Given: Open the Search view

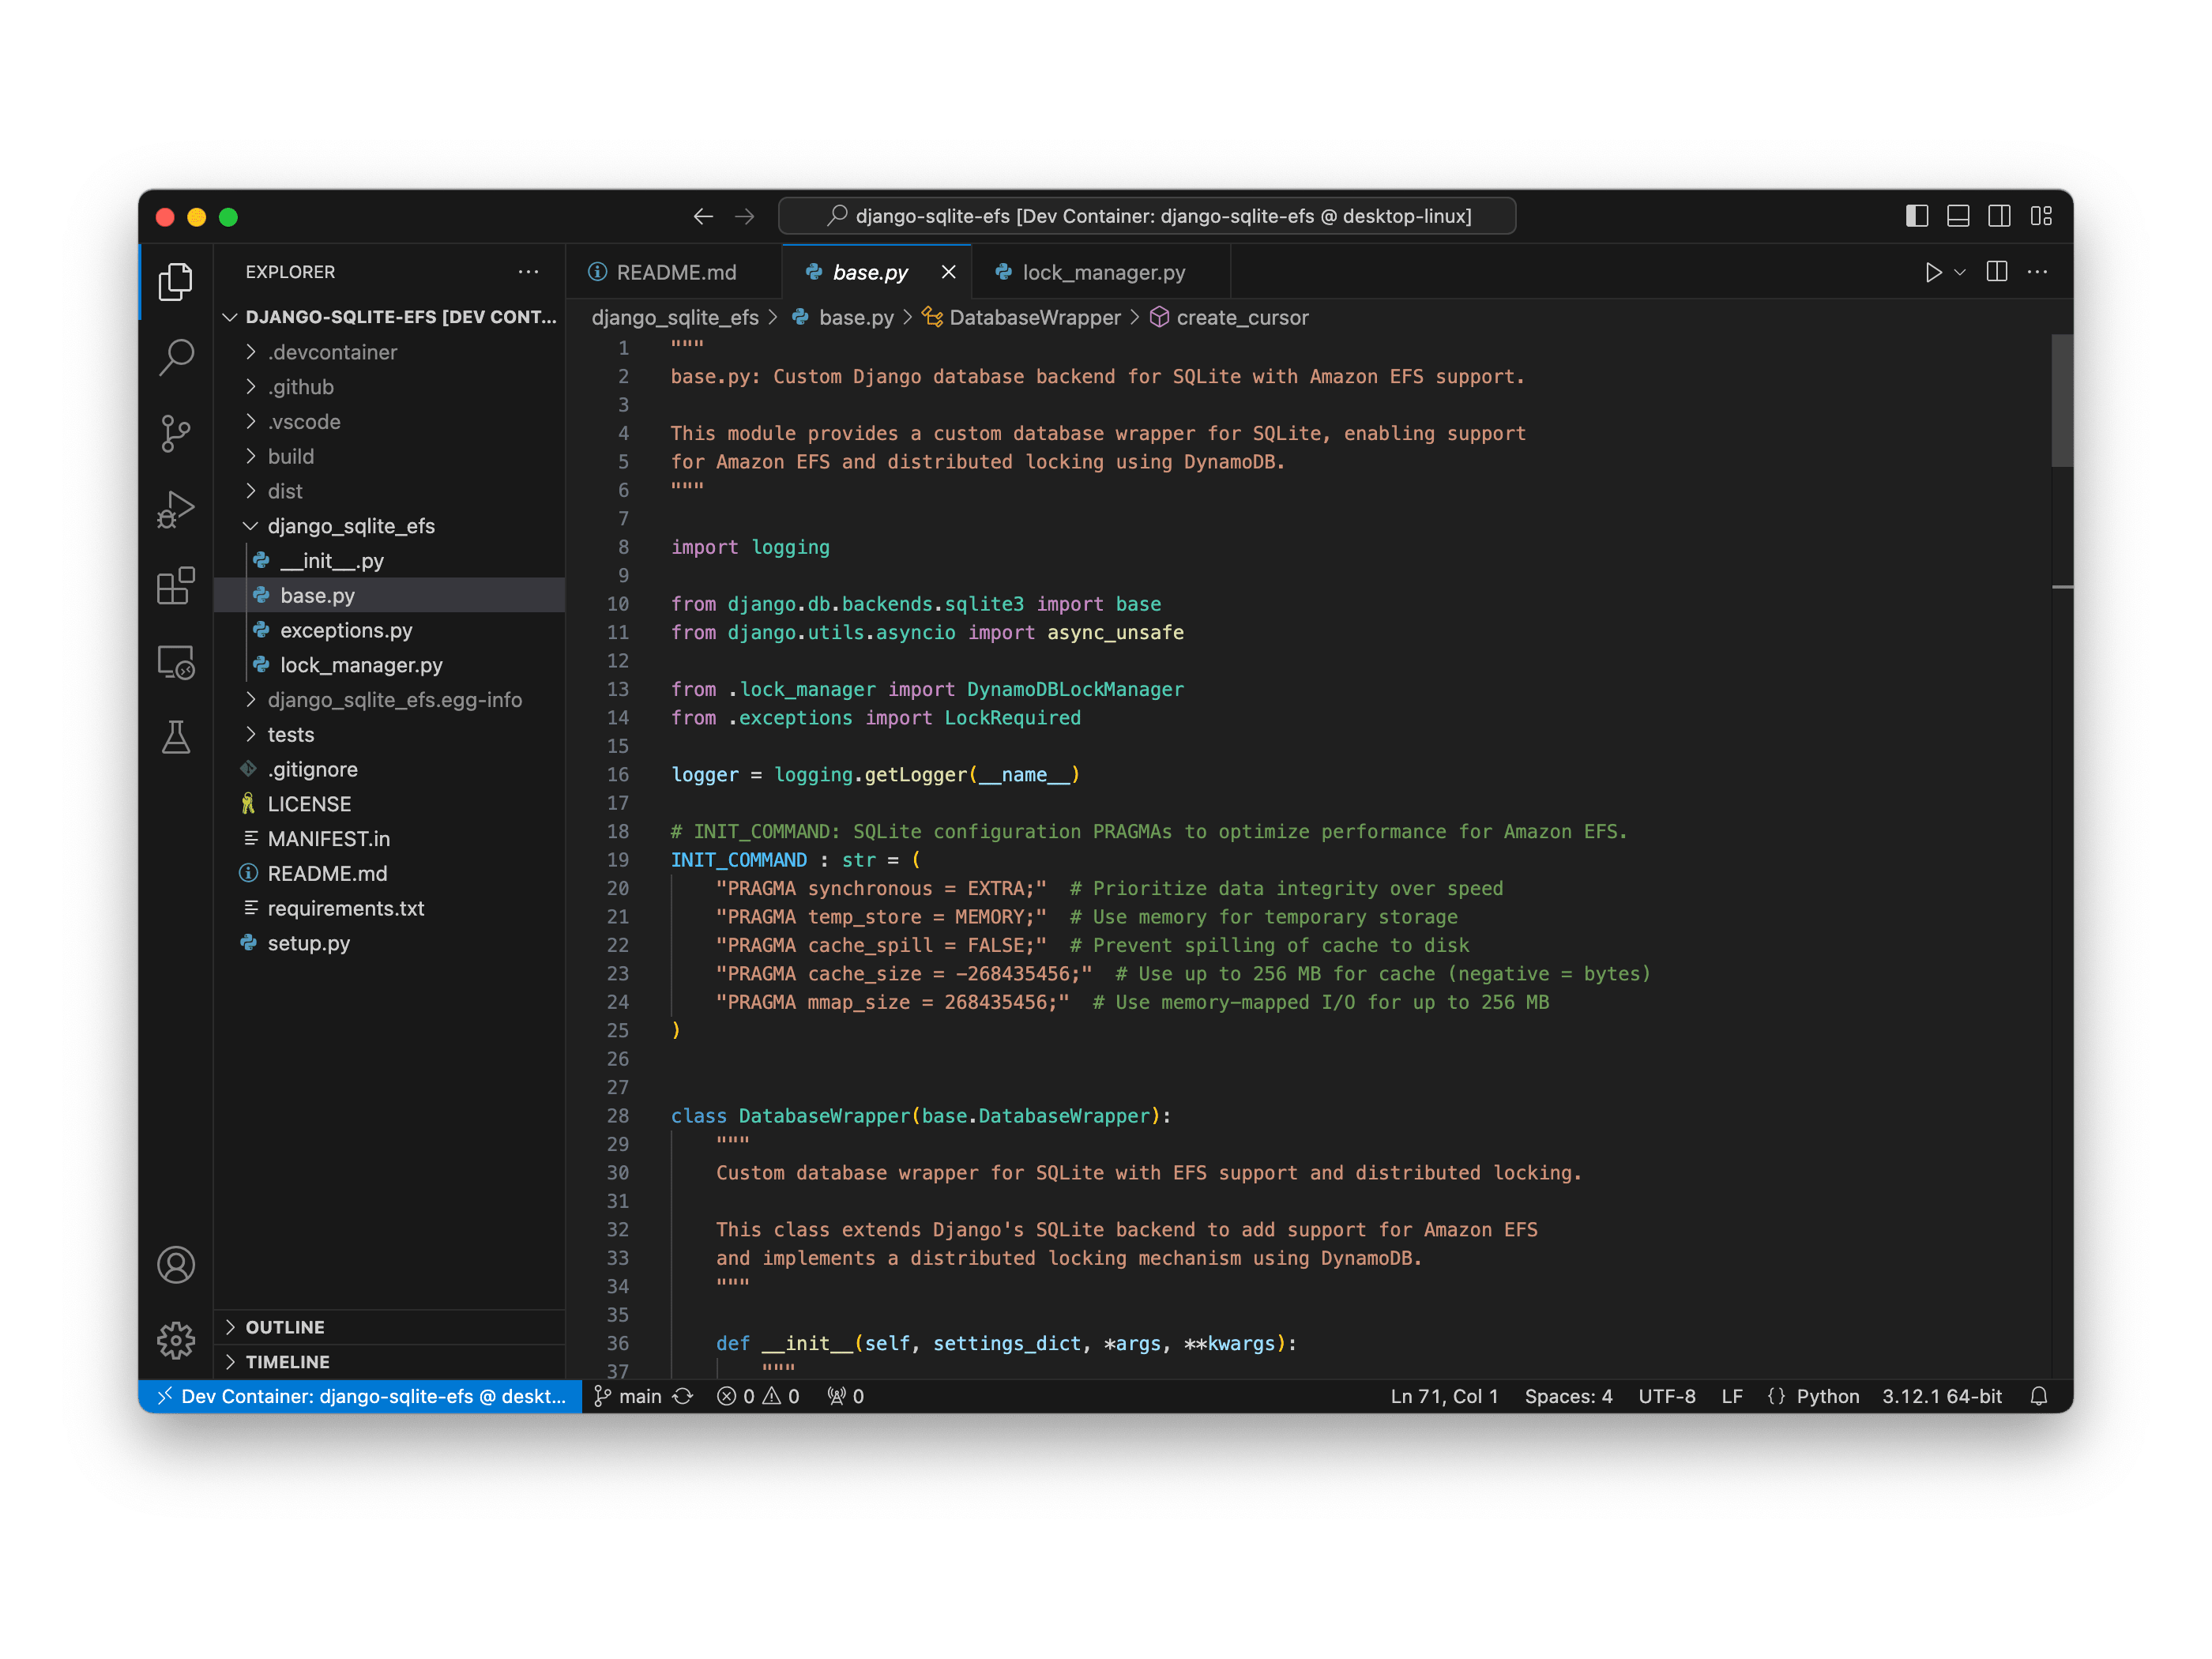Looking at the screenshot, I should click(176, 357).
